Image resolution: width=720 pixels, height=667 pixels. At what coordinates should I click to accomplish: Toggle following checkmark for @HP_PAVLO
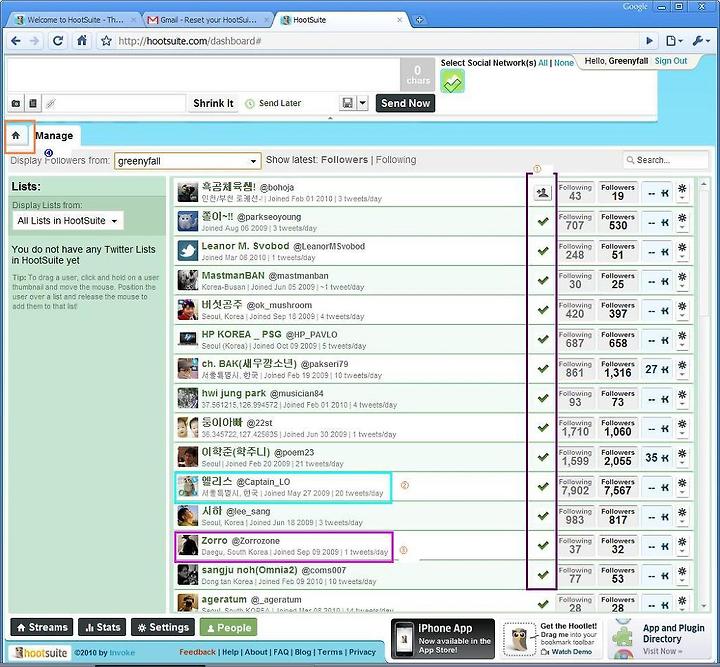543,339
